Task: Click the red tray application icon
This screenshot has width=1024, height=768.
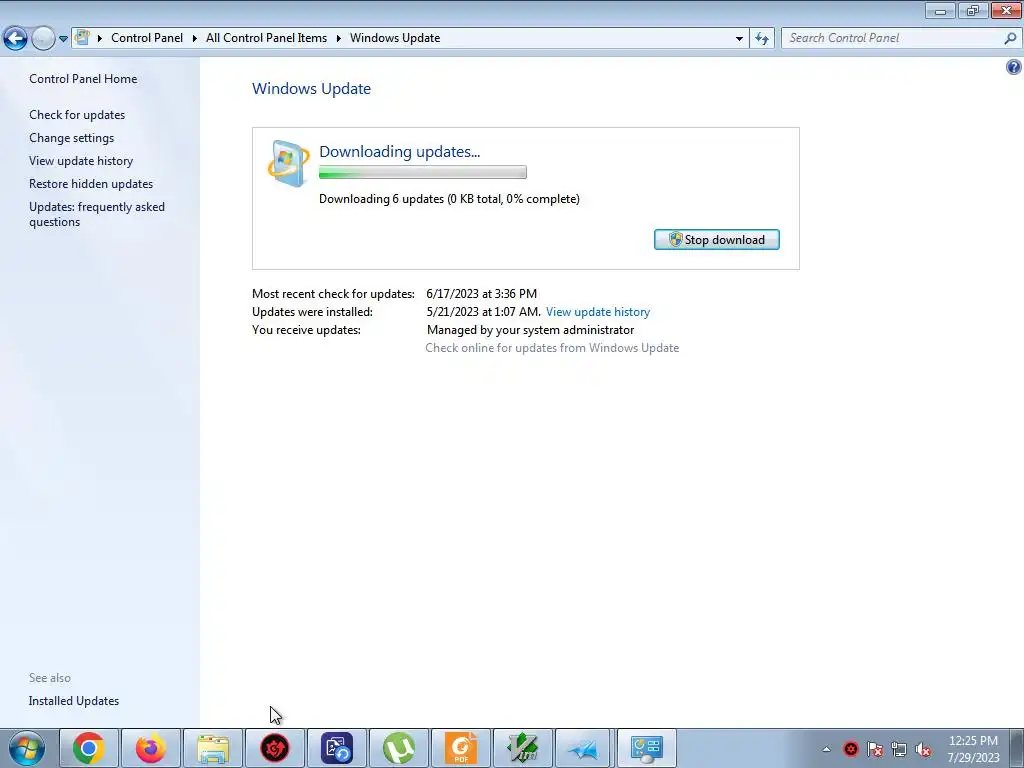Action: tap(850, 750)
